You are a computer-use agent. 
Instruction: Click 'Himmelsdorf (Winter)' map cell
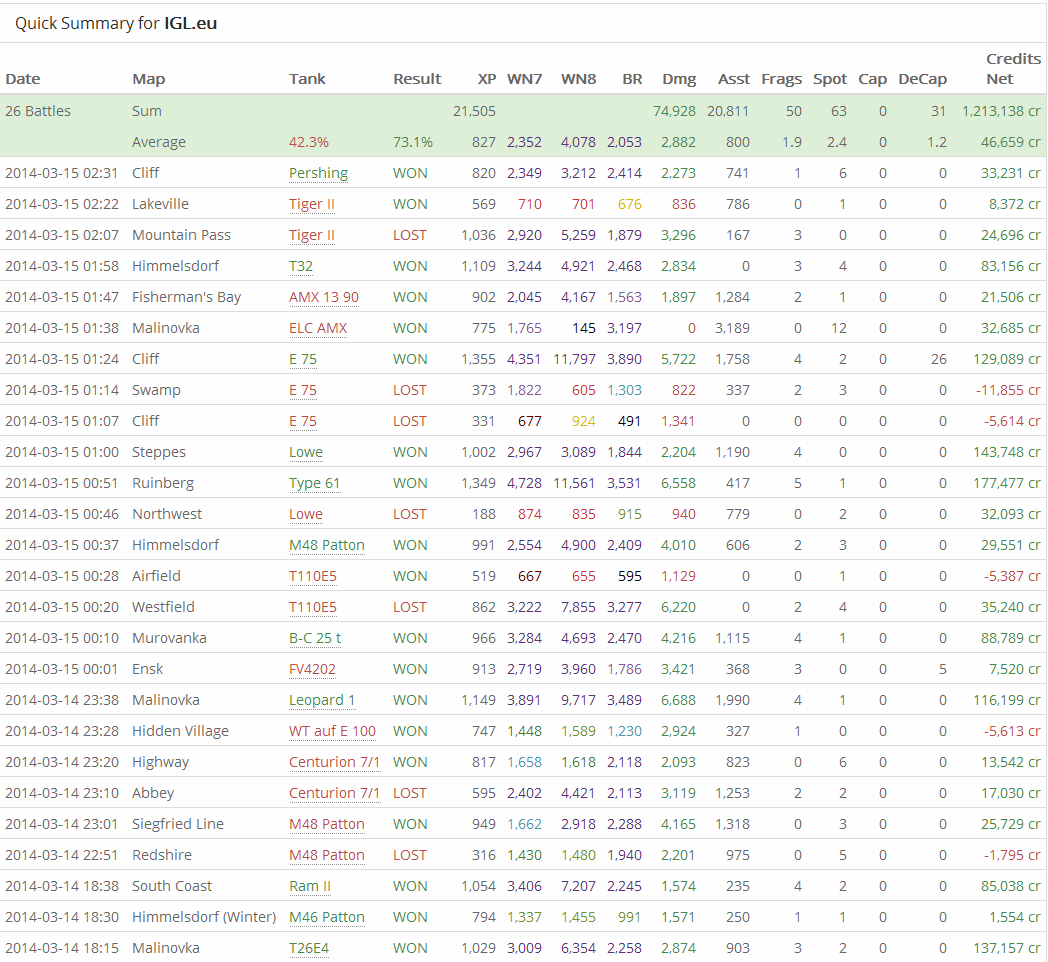204,917
